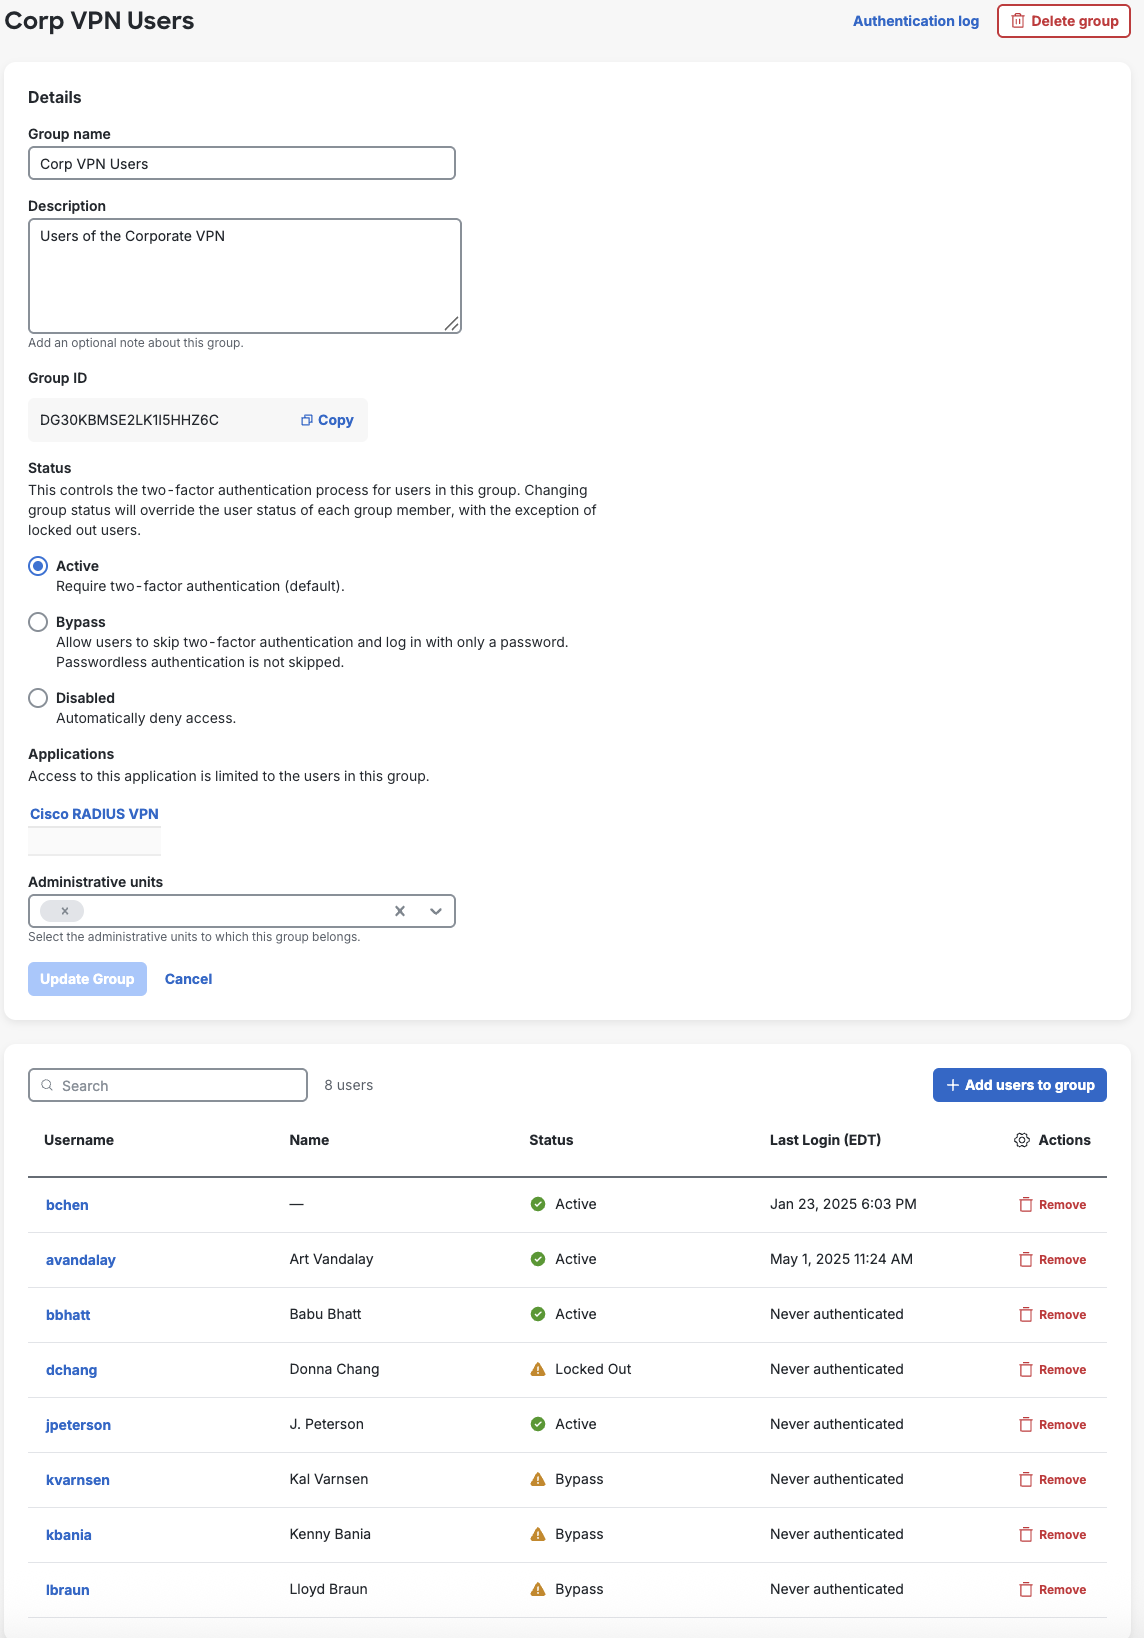Click the Cancel link
This screenshot has width=1144, height=1638.
click(188, 979)
